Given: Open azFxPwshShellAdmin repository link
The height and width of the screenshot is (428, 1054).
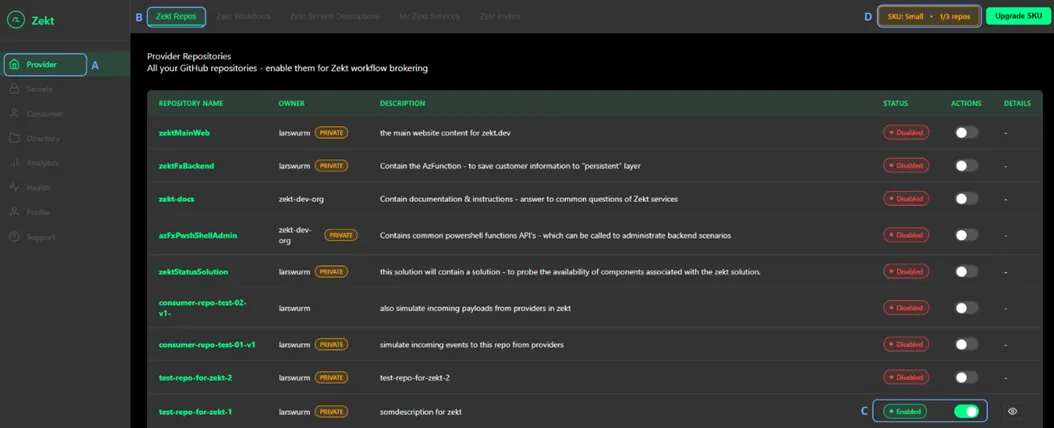Looking at the screenshot, I should [198, 235].
